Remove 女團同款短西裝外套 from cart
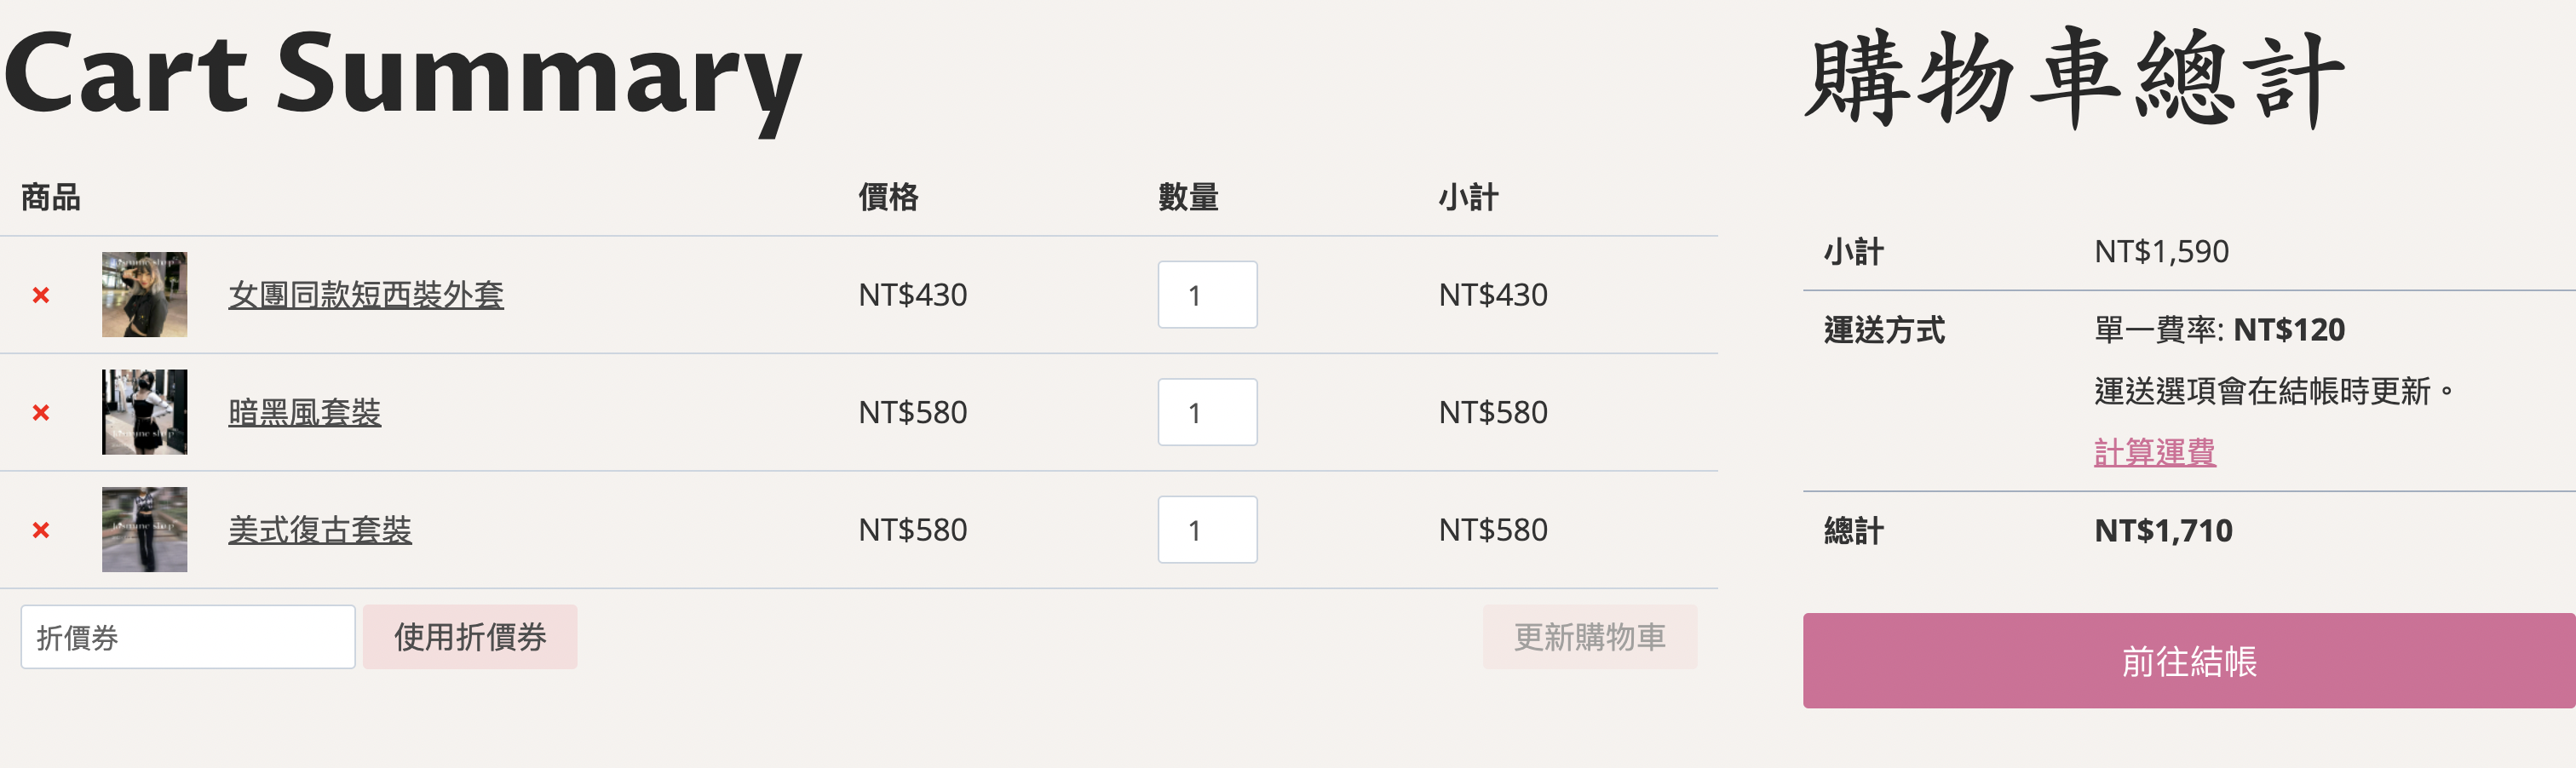Viewport: 2576px width, 768px height. 41,295
